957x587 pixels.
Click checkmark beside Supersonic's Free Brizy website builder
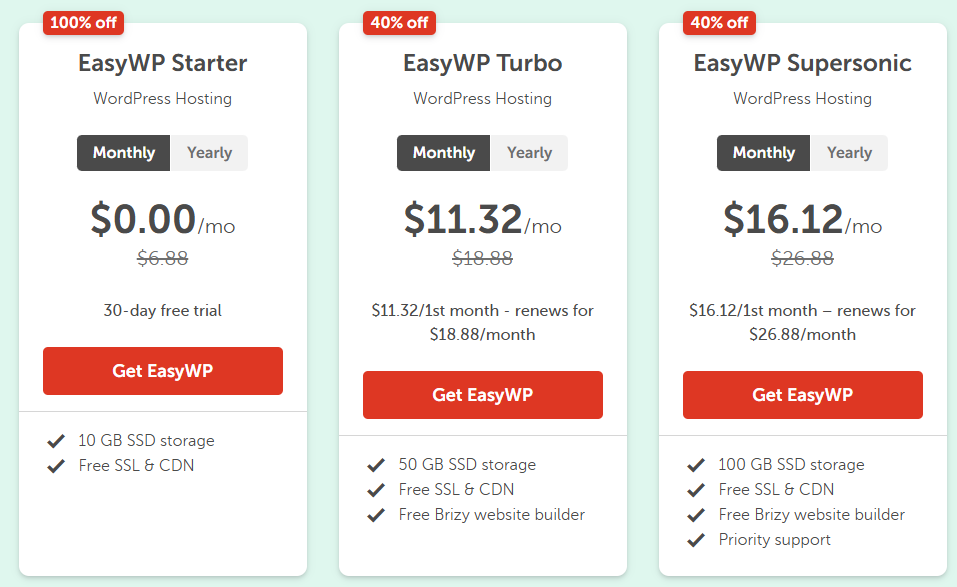(x=696, y=515)
